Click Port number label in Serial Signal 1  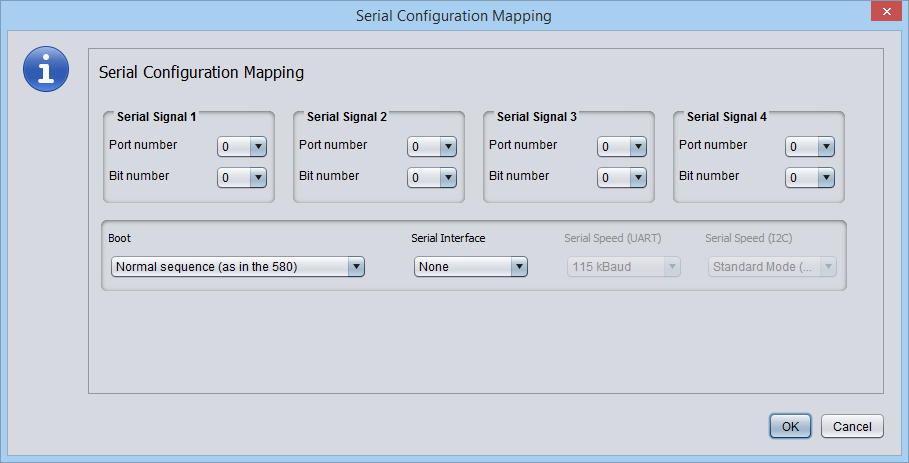pos(143,145)
